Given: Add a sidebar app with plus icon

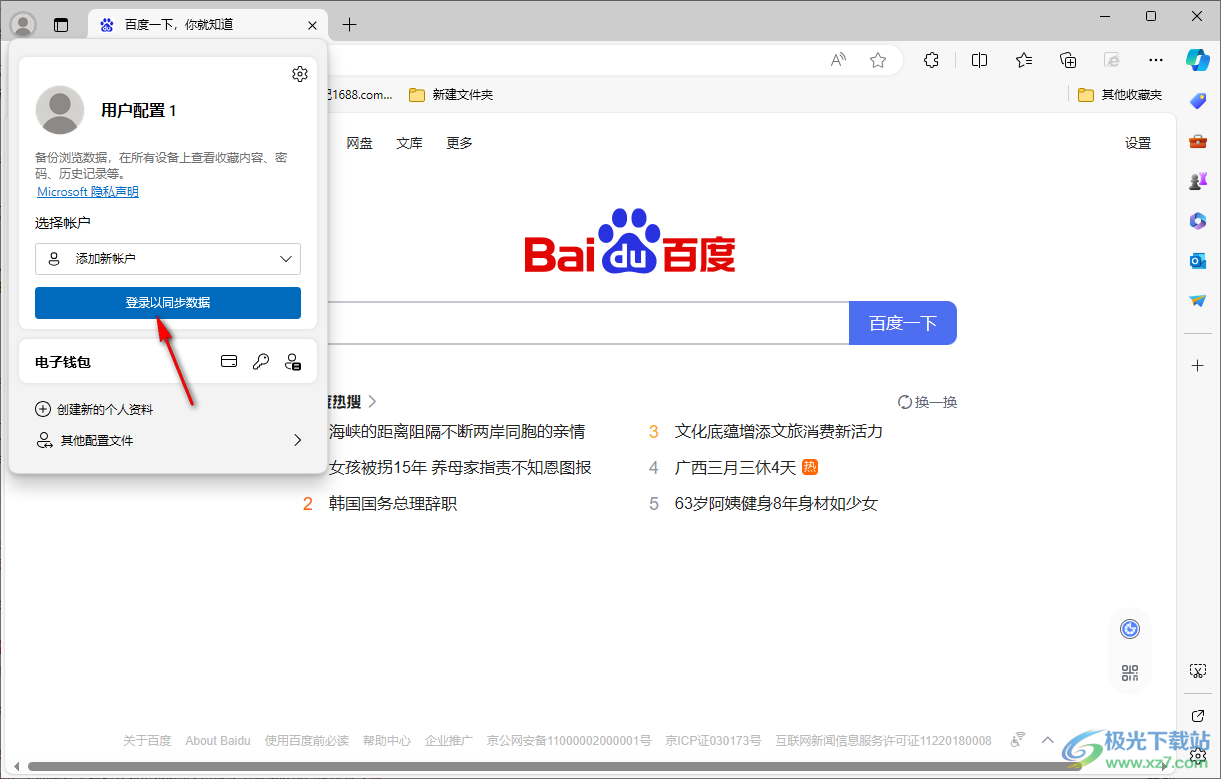Looking at the screenshot, I should 1198,366.
